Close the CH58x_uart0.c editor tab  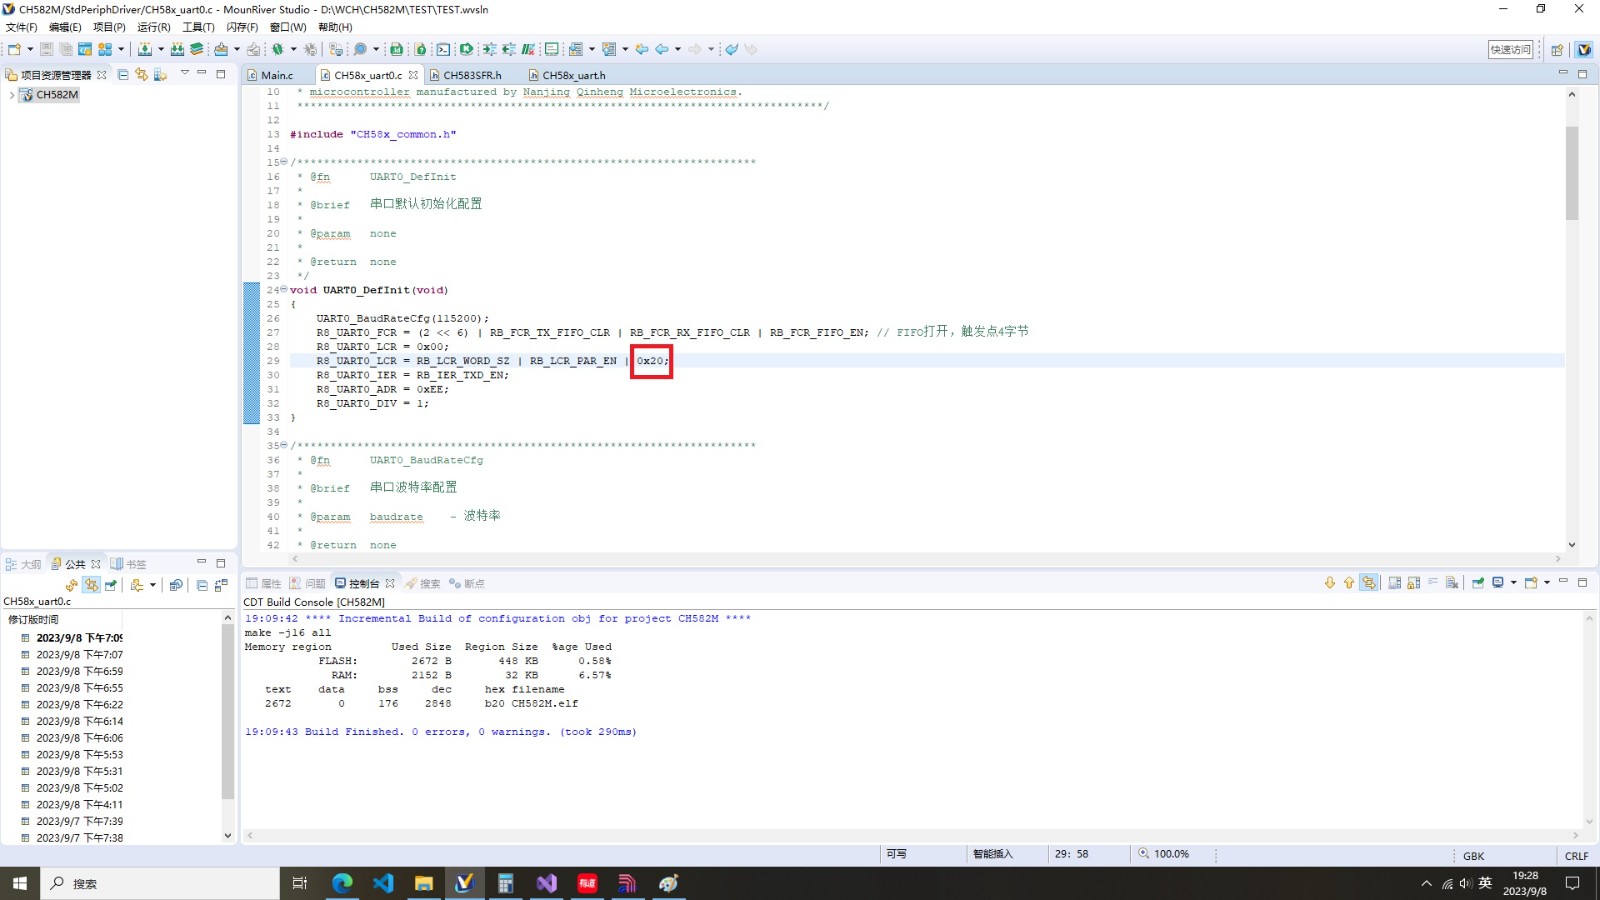point(413,75)
